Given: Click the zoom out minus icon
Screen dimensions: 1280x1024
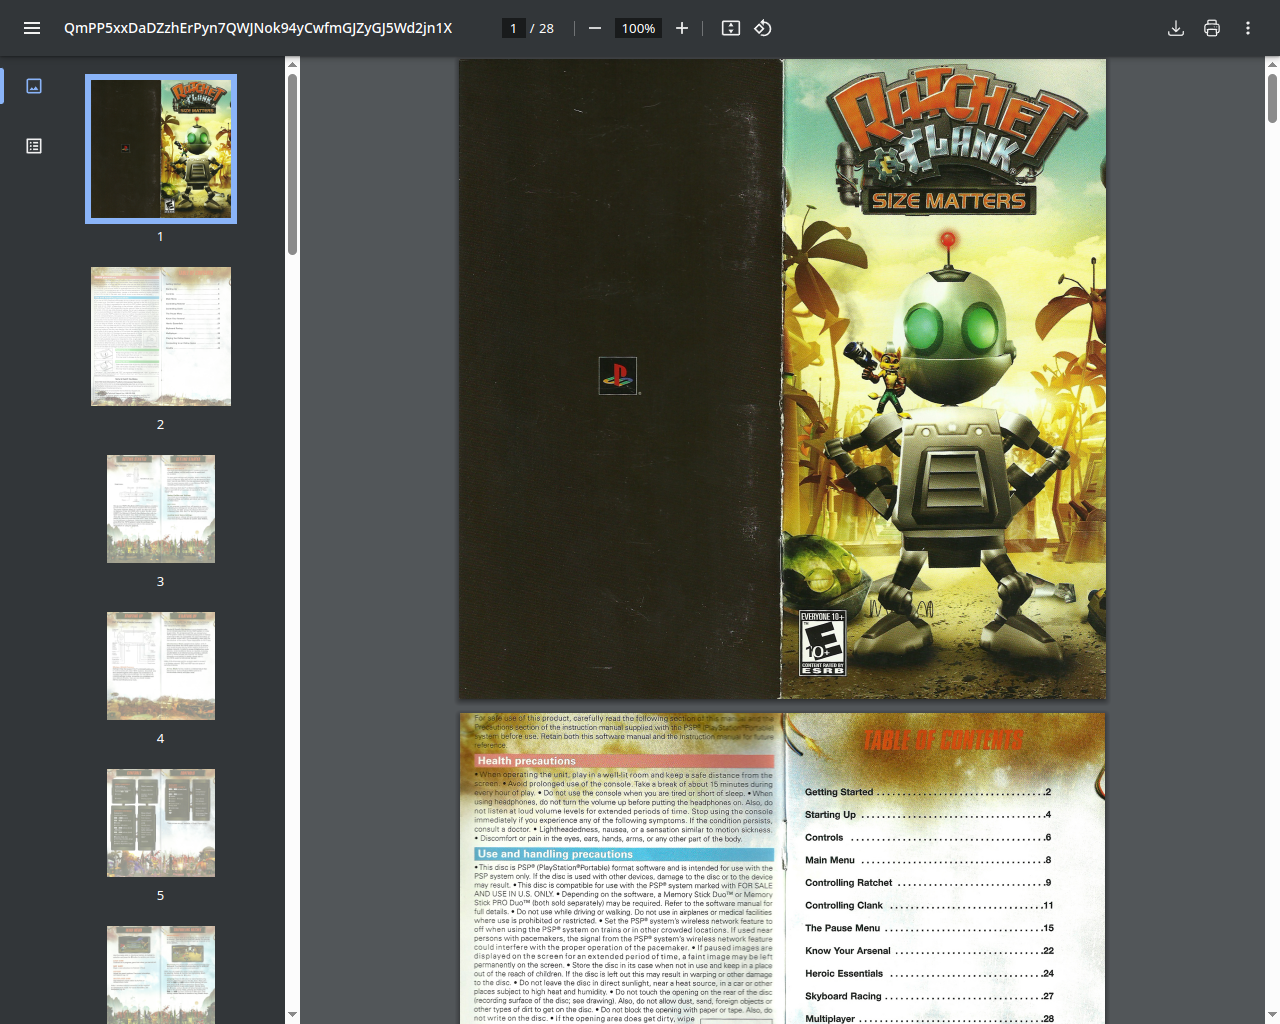Looking at the screenshot, I should point(595,28).
